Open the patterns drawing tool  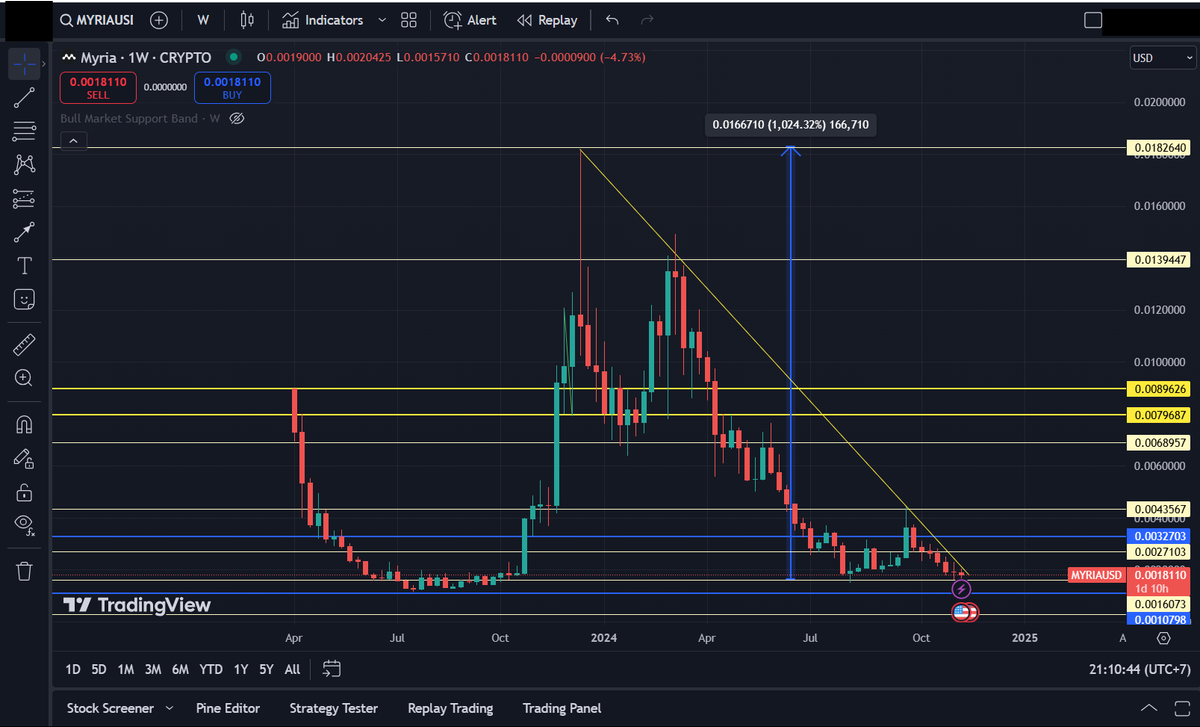click(x=25, y=165)
